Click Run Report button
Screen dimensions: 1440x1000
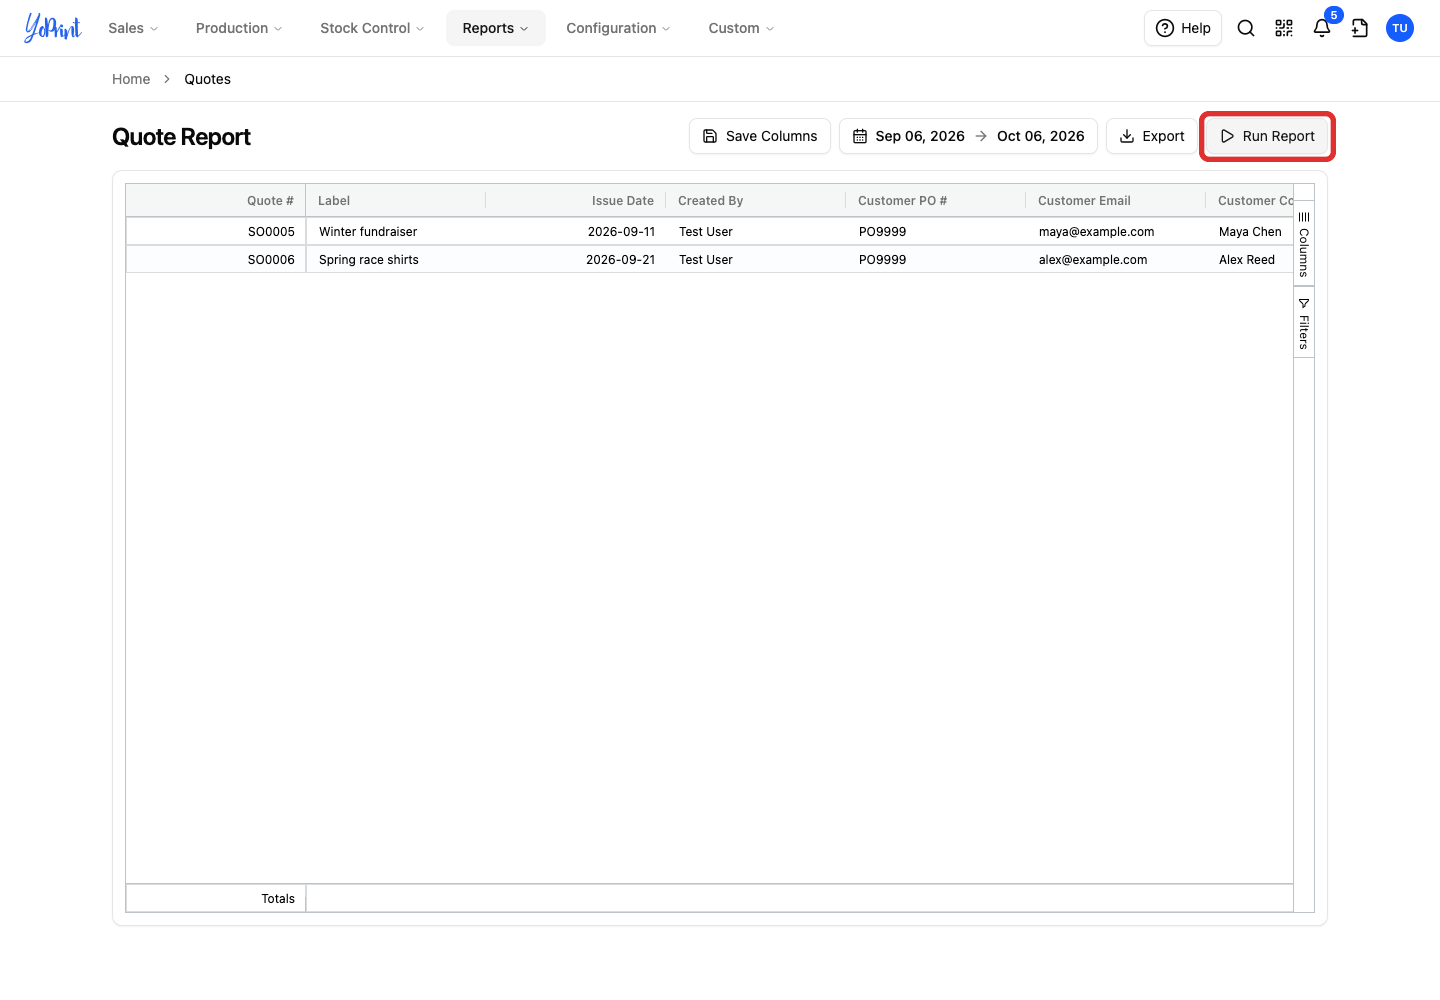tap(1267, 136)
